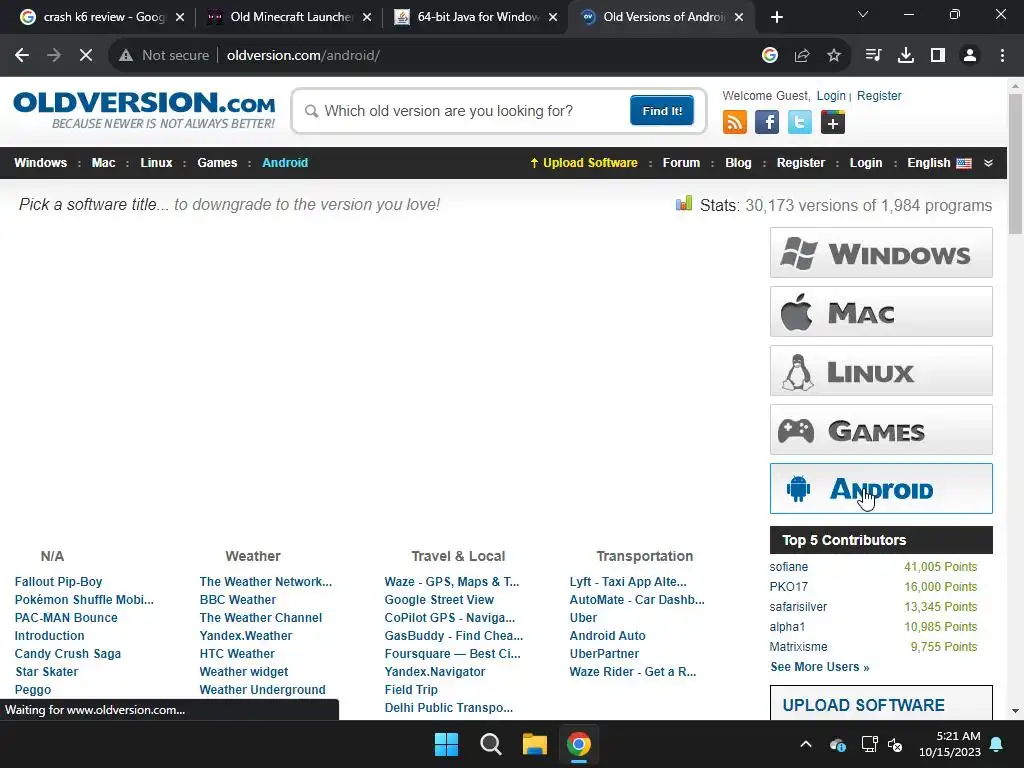The image size is (1024, 768).
Task: Switch to the Old Minecraft Launcher tab
Action: tap(289, 17)
